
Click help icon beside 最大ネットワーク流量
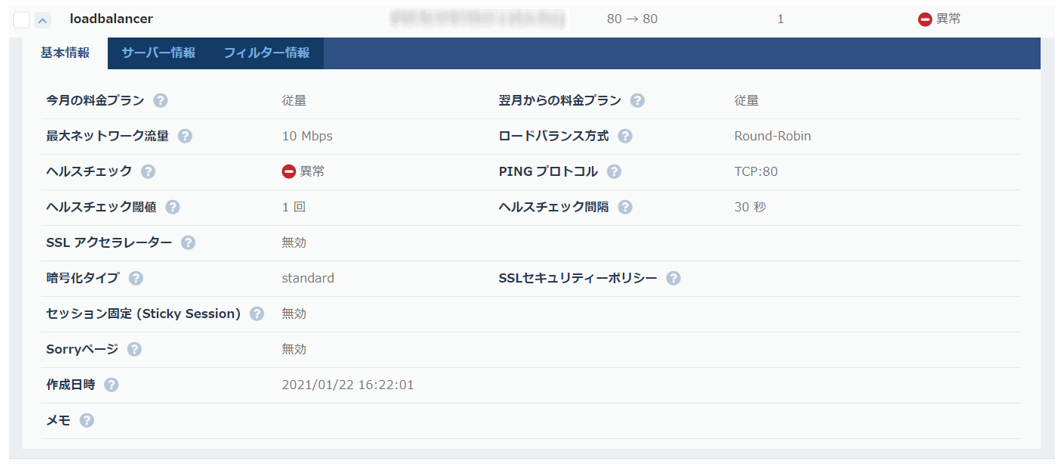pos(185,136)
